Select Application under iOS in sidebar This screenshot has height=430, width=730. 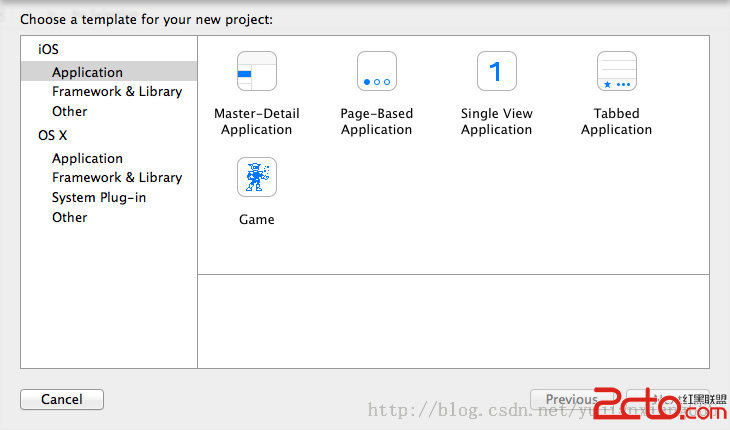88,72
